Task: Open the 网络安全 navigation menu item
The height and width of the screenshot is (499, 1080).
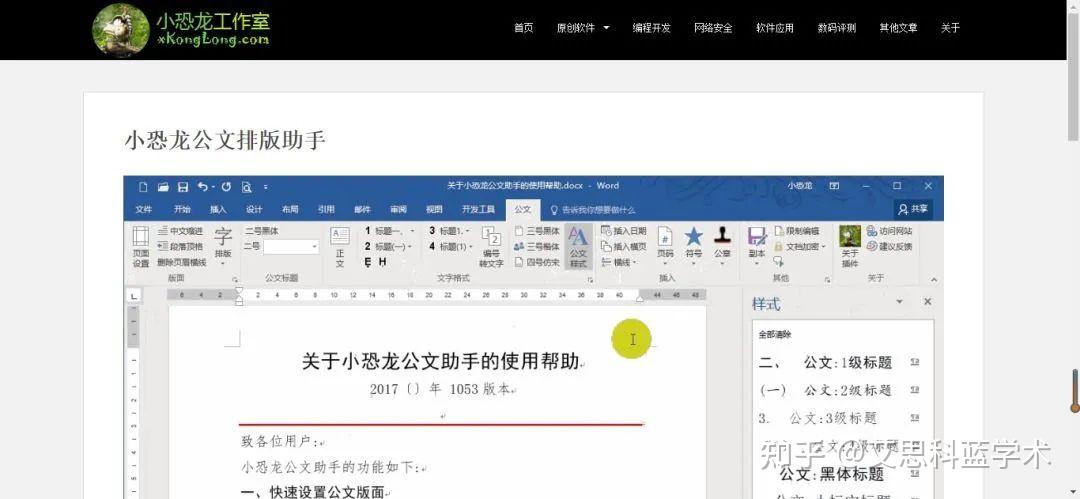Action: point(713,28)
